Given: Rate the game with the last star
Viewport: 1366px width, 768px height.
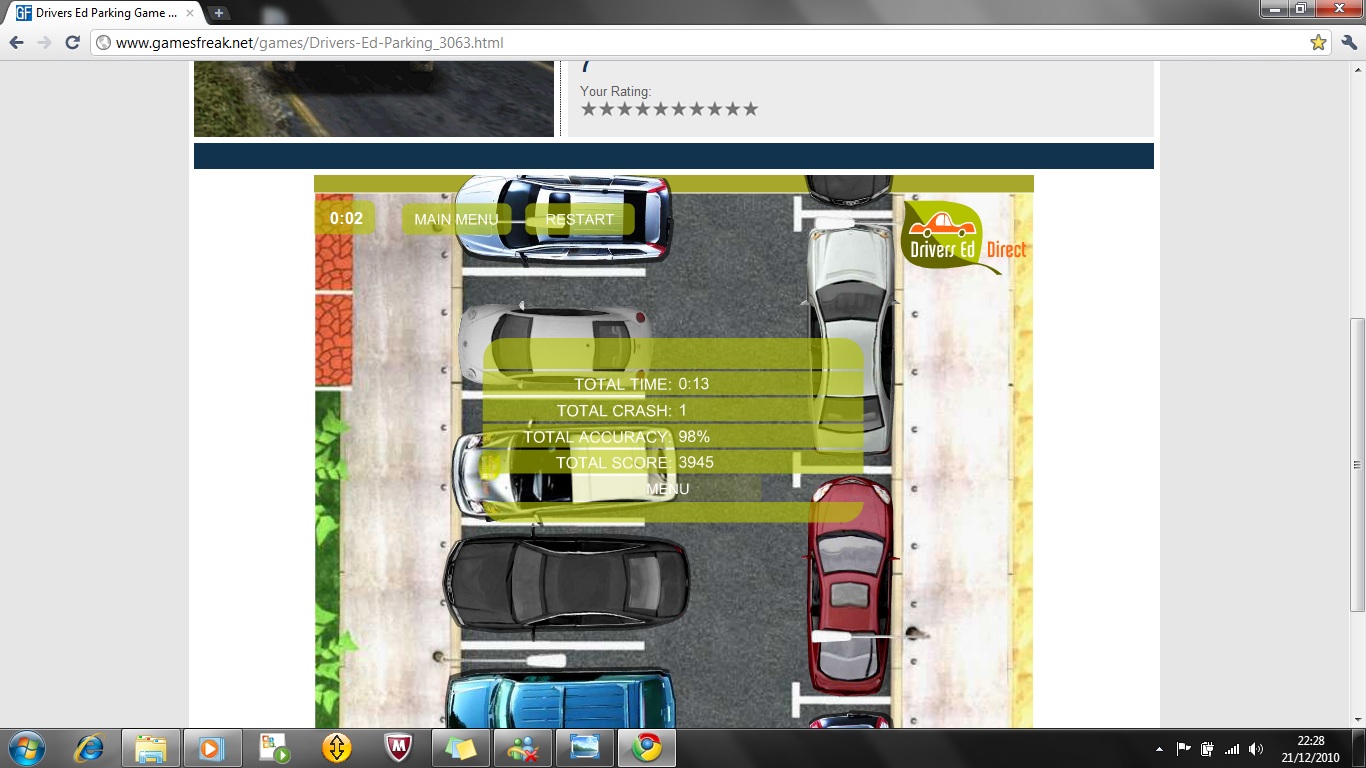Looking at the screenshot, I should (751, 109).
